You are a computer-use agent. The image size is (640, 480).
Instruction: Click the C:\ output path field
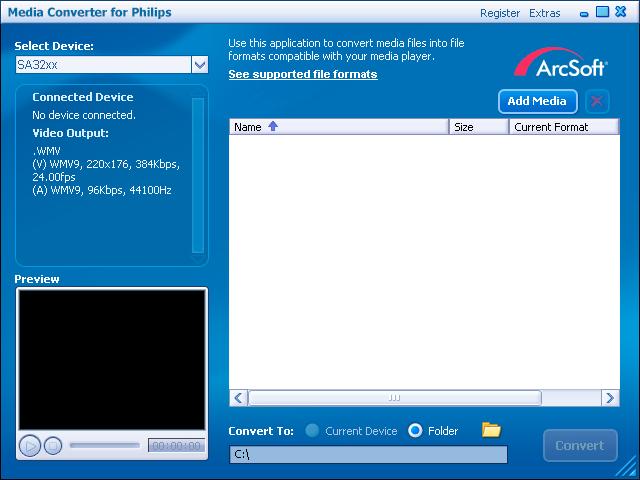coord(368,454)
